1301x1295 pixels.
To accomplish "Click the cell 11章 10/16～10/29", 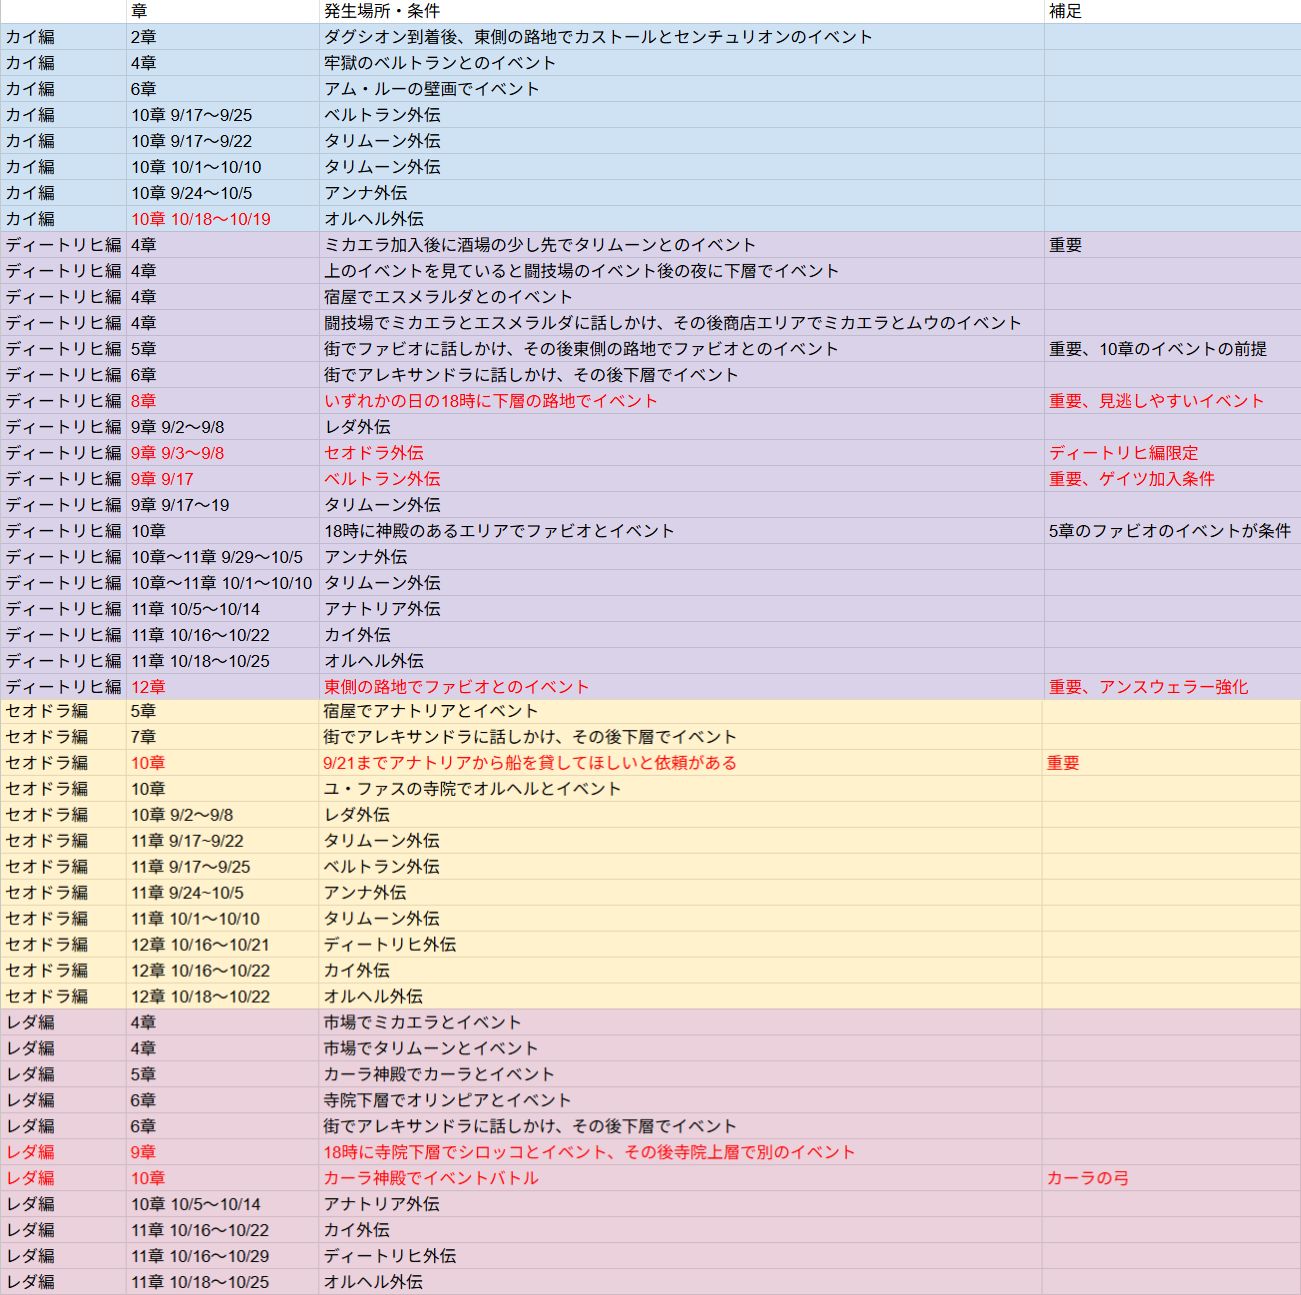I will [x=222, y=1256].
